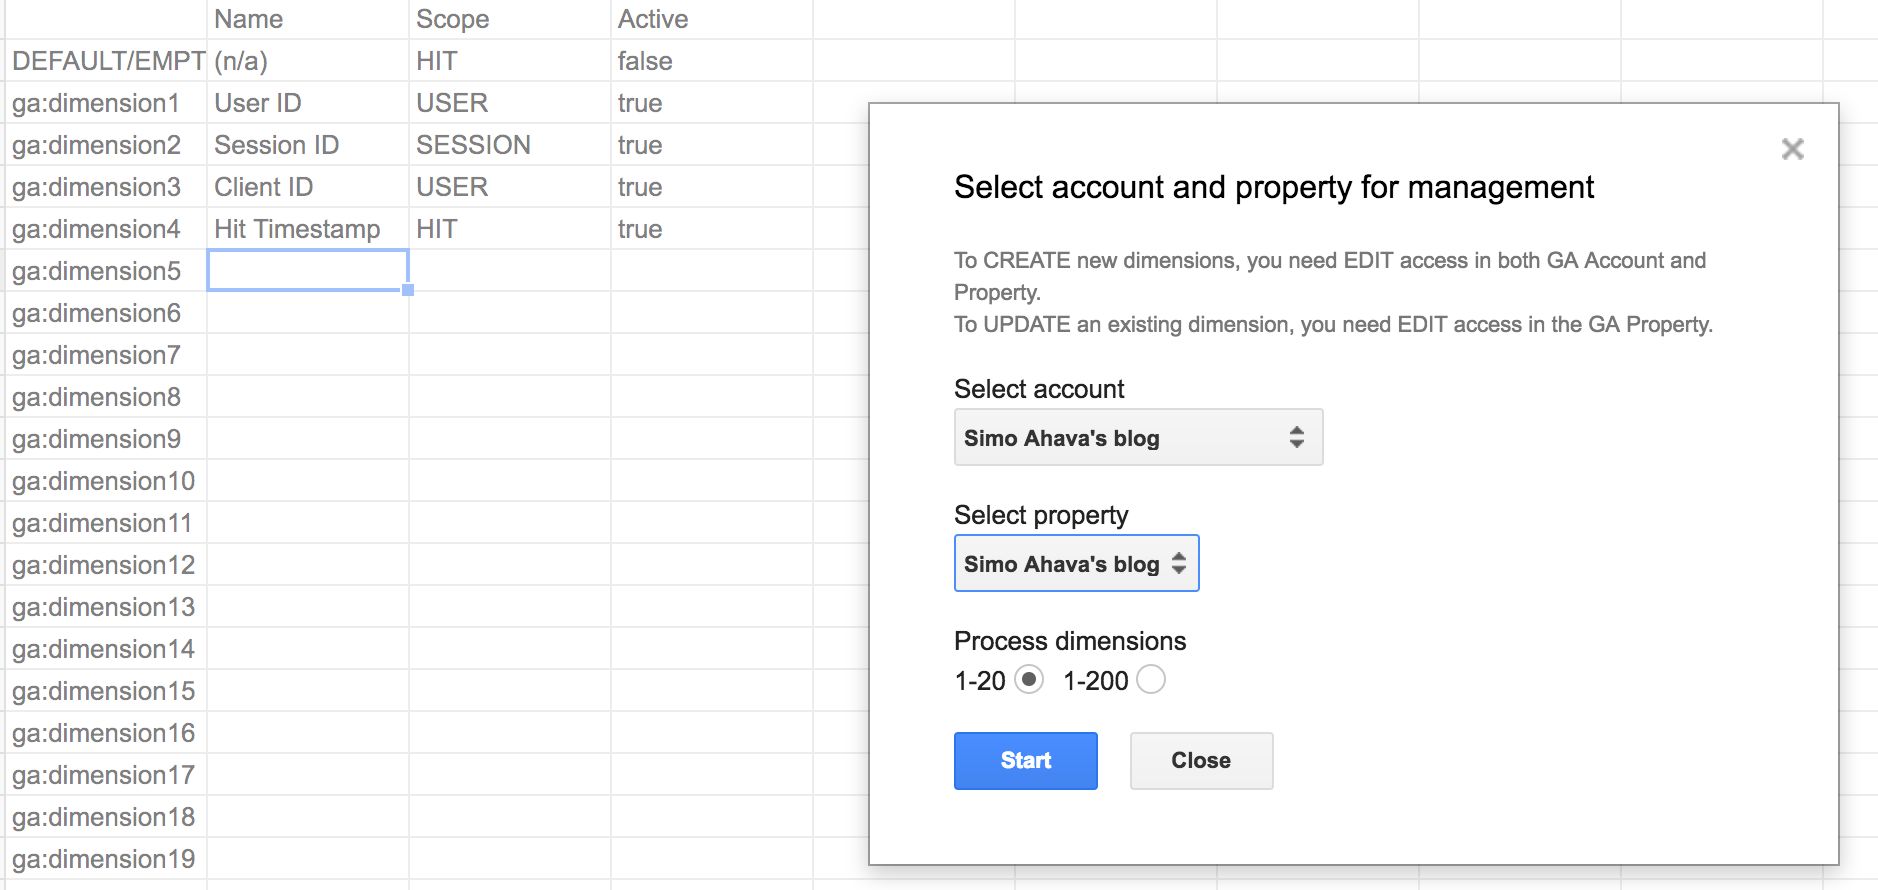Click the Active column header cell

(x=711, y=19)
